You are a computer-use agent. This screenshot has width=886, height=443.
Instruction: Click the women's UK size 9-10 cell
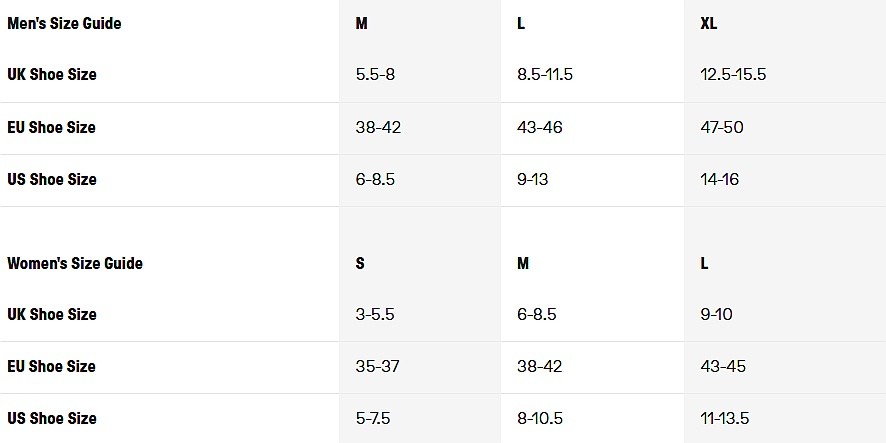click(717, 314)
